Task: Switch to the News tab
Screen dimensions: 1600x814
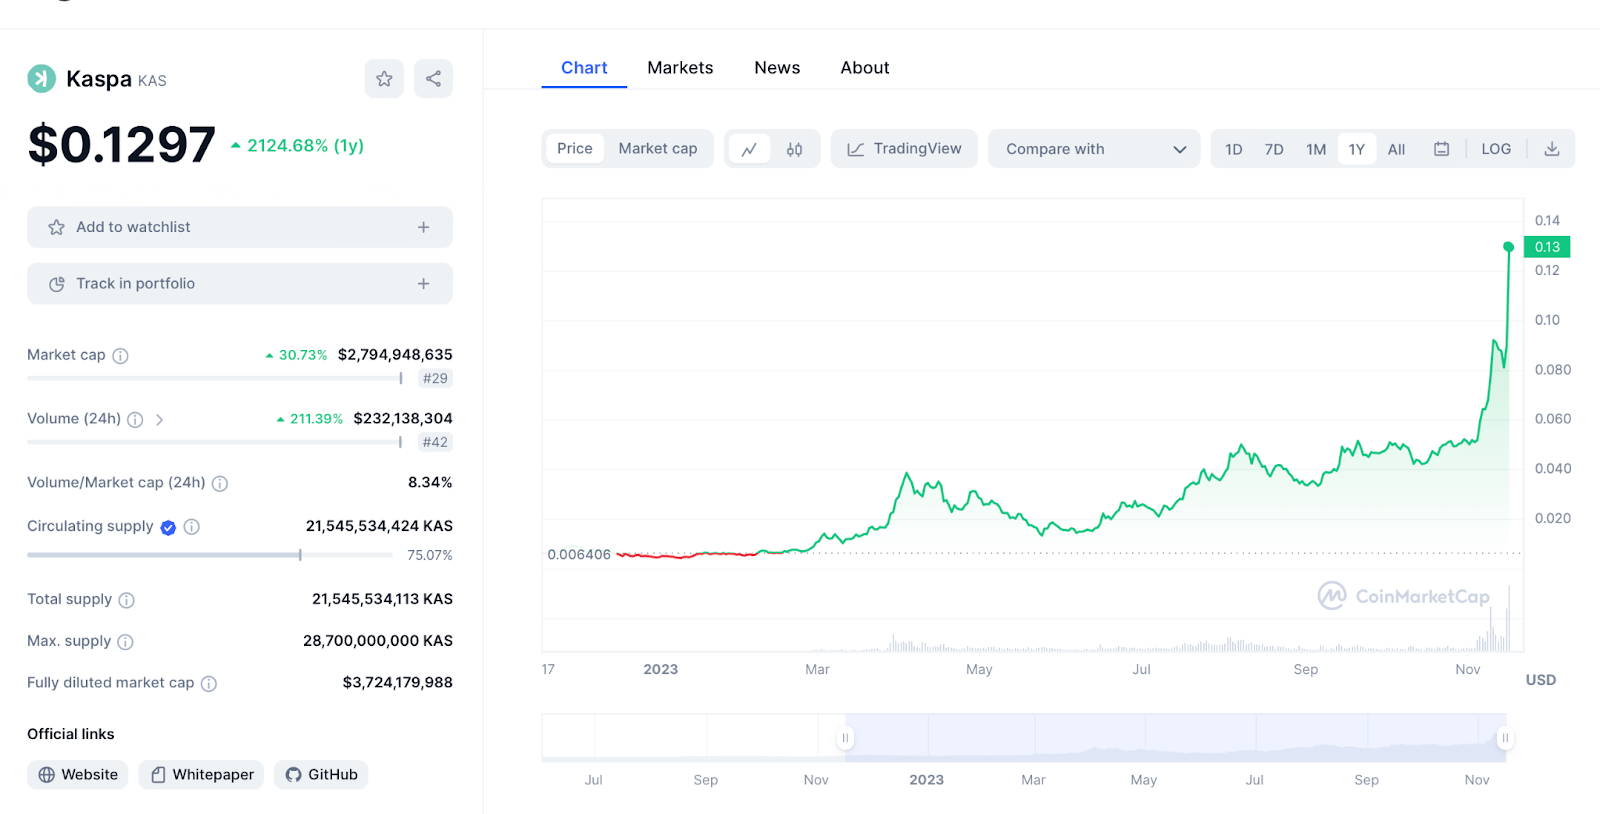Action: pyautogui.click(x=777, y=68)
